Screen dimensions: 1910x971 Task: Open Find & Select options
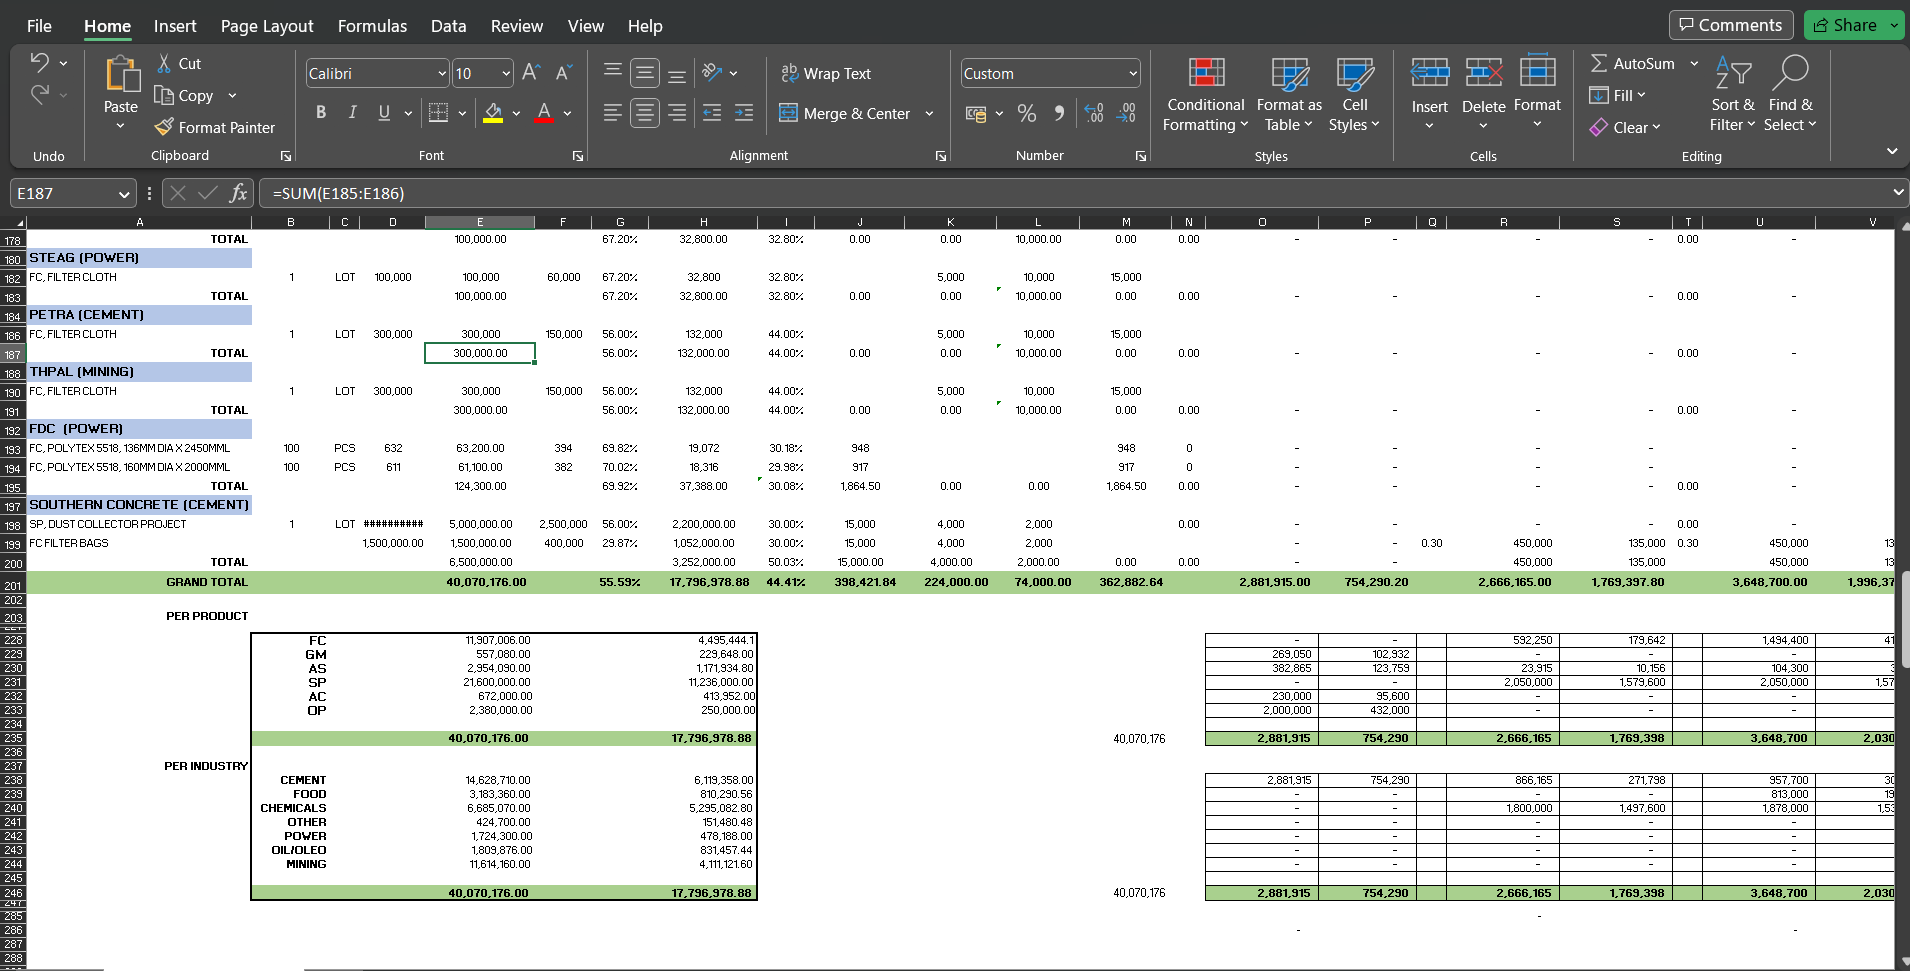(x=1790, y=95)
